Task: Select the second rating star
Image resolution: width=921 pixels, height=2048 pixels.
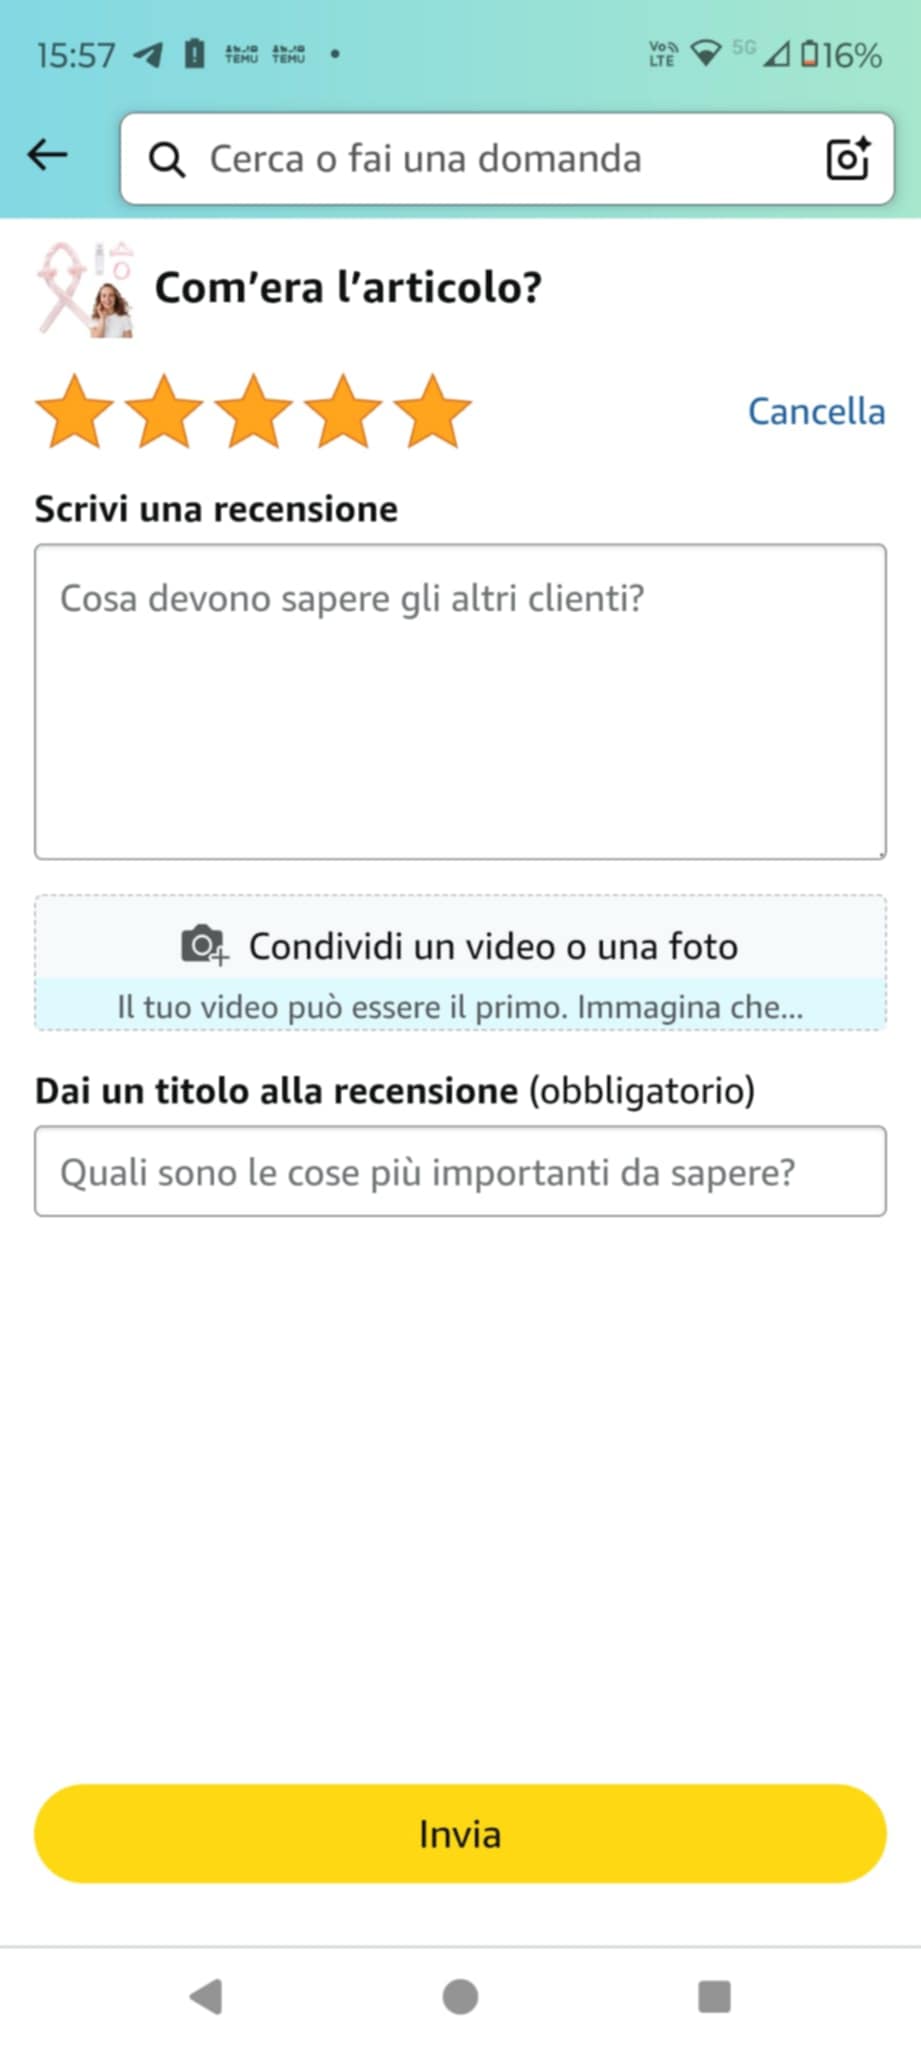Action: 164,410
